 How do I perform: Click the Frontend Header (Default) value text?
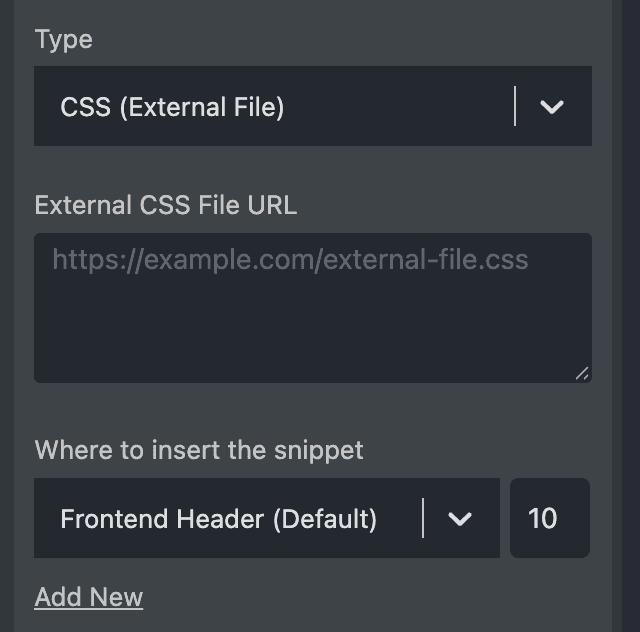coord(218,519)
